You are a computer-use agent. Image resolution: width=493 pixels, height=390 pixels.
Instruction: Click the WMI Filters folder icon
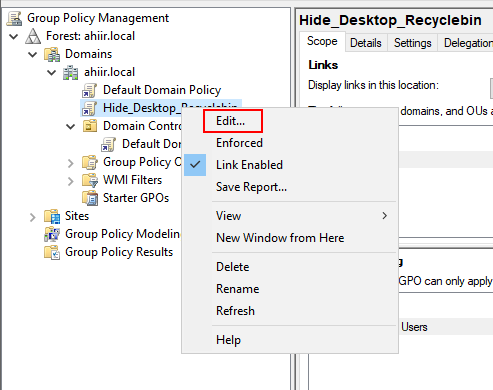coord(90,180)
